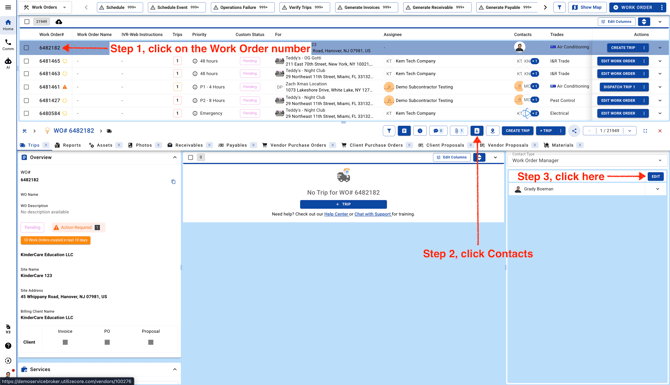Image resolution: width=670 pixels, height=385 pixels.
Task: Click the filter funnel icon in top bar
Action: [559, 7]
